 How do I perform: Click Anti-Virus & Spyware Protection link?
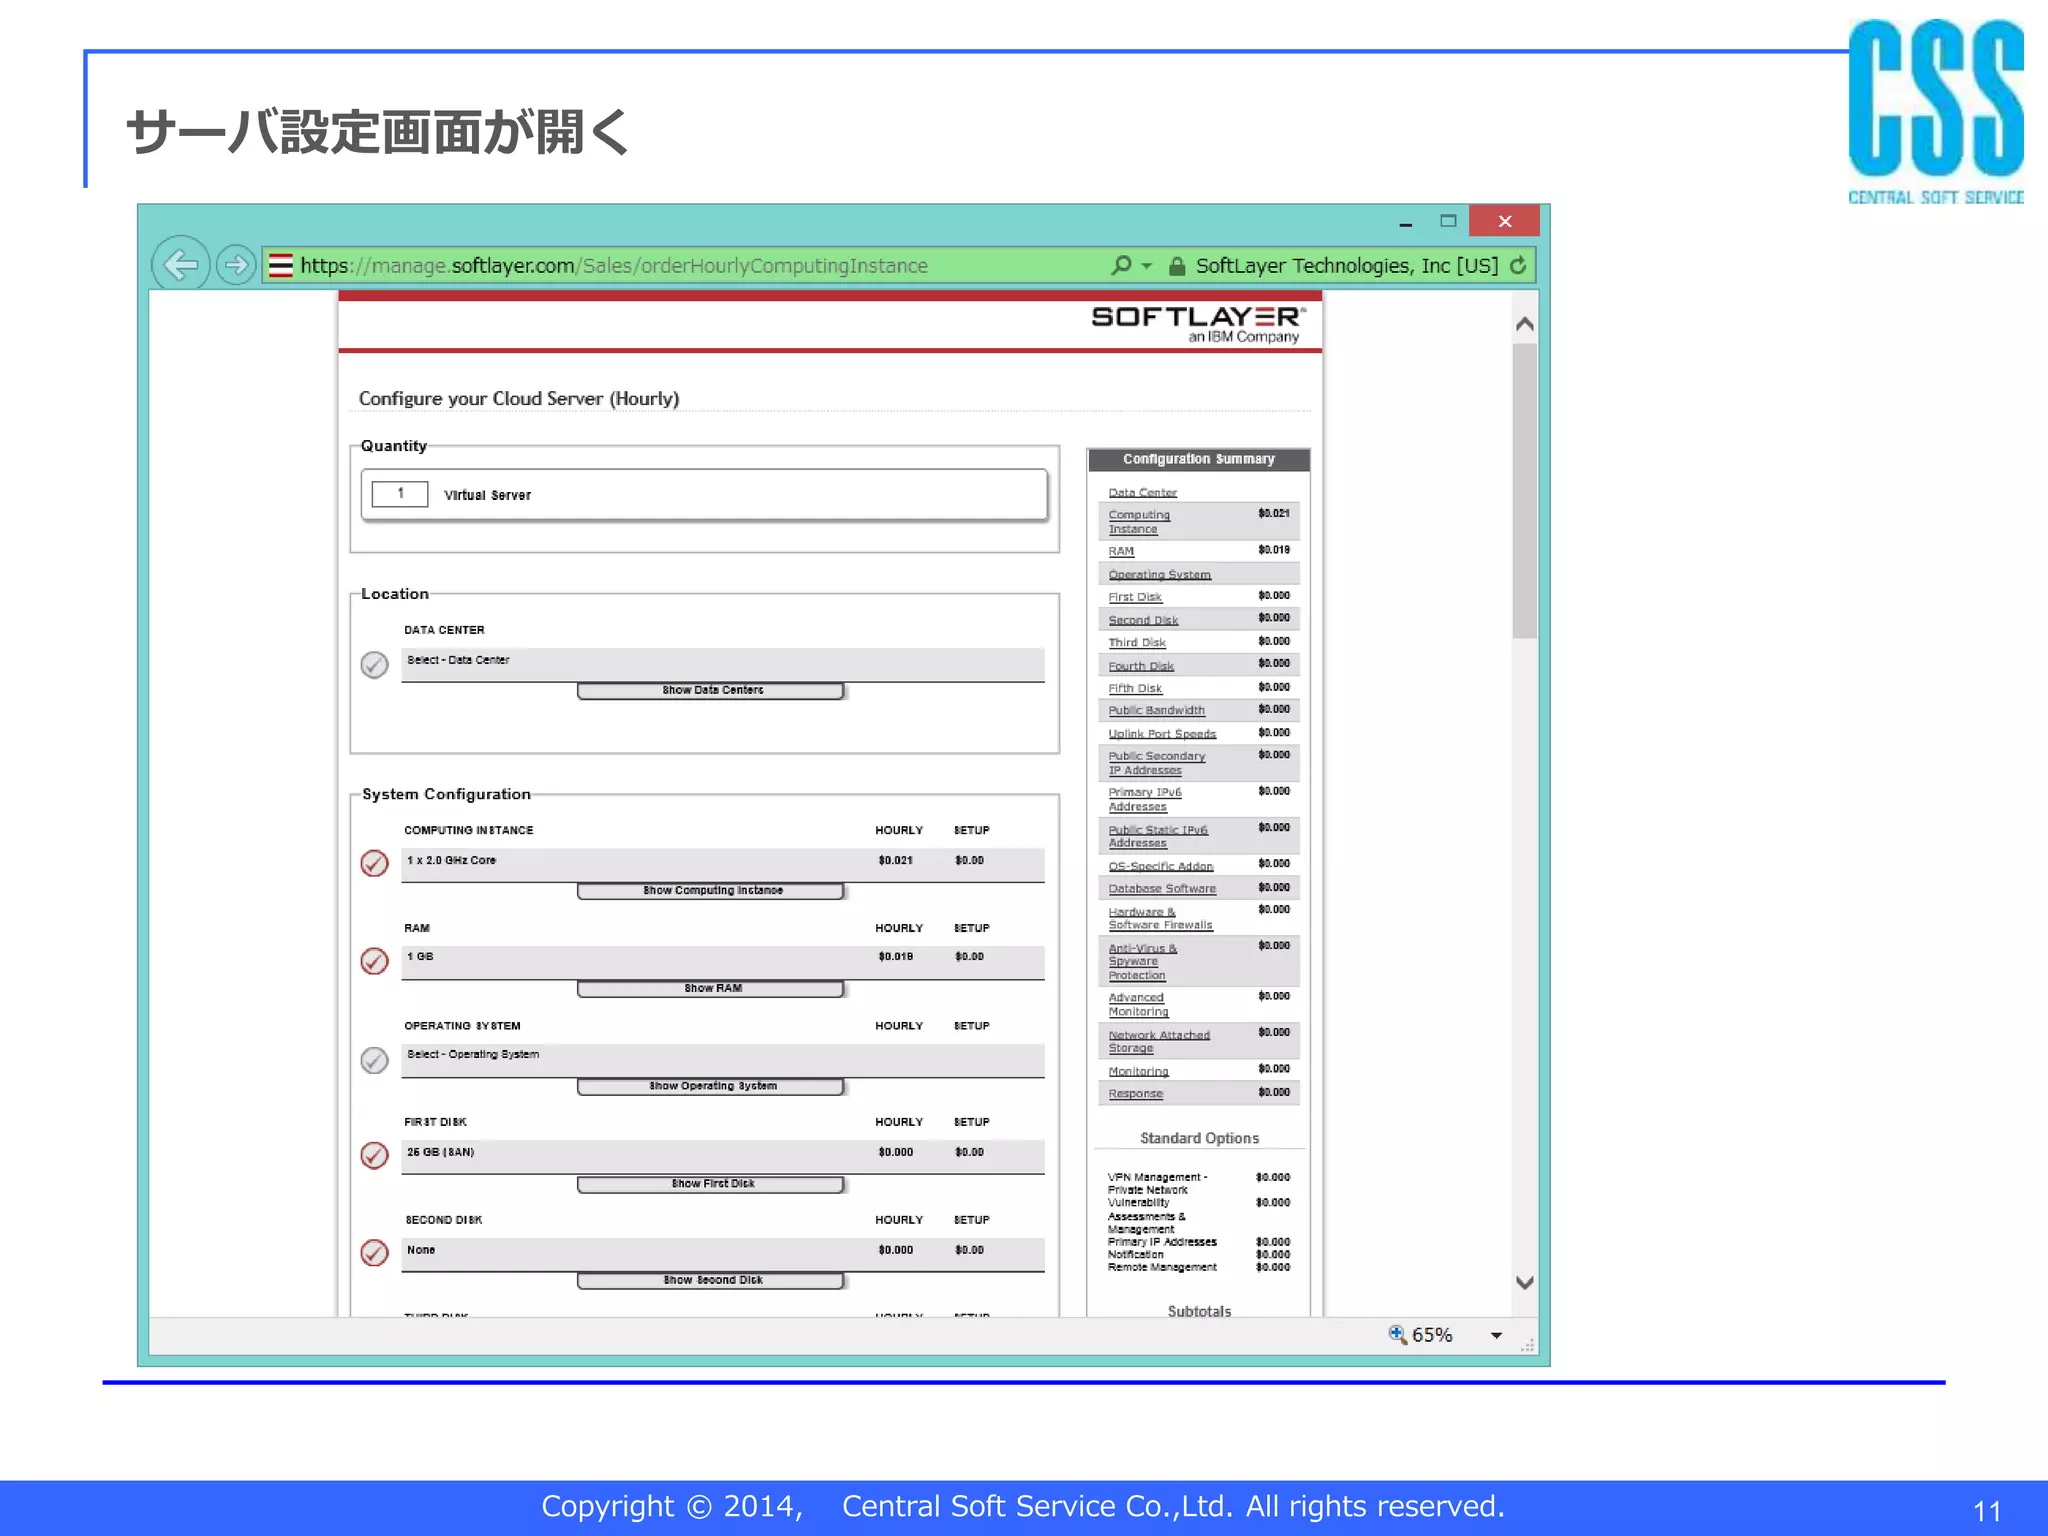pyautogui.click(x=1142, y=961)
